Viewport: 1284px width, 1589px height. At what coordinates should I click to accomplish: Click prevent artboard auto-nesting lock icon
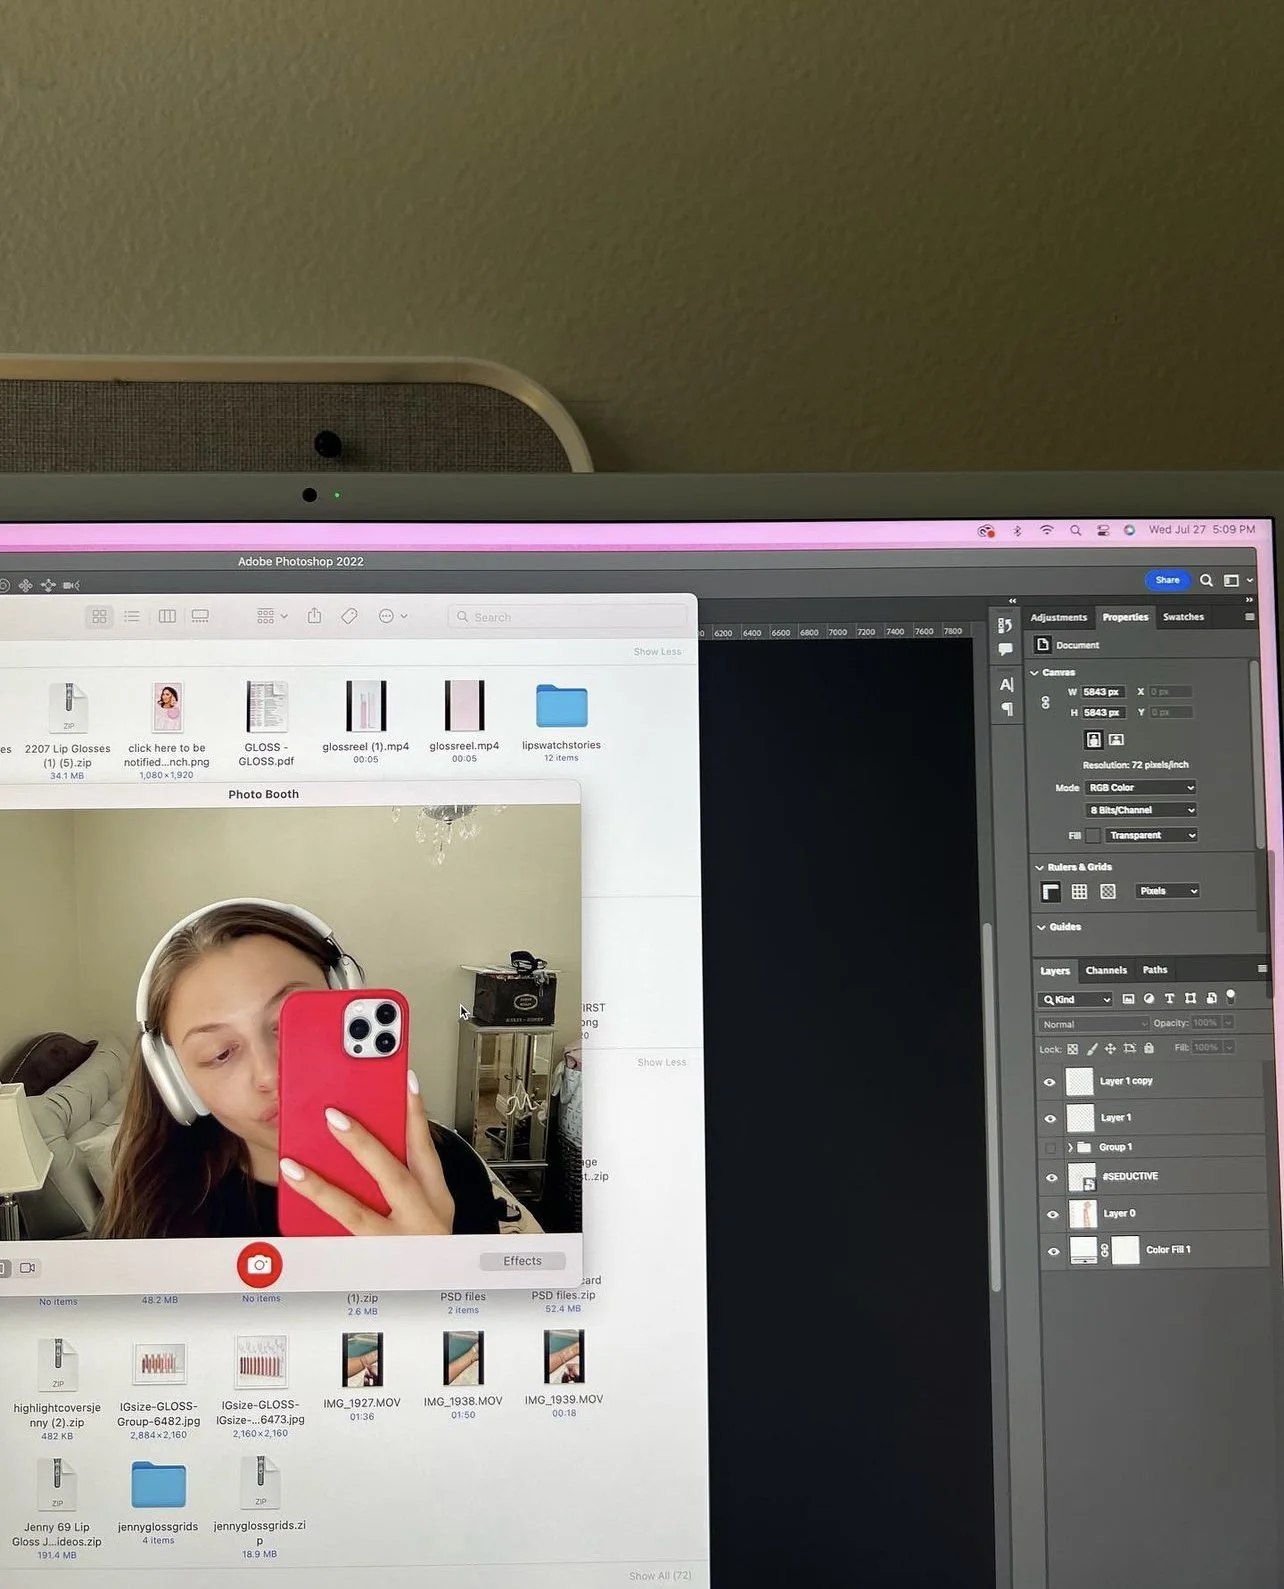tap(1130, 1049)
